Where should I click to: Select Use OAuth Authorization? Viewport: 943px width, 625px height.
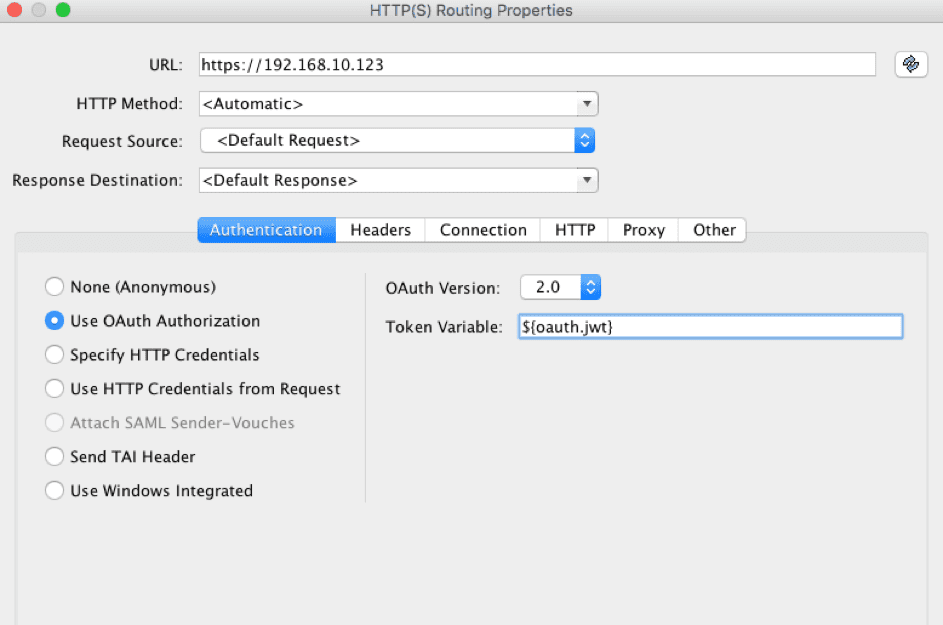(55, 321)
